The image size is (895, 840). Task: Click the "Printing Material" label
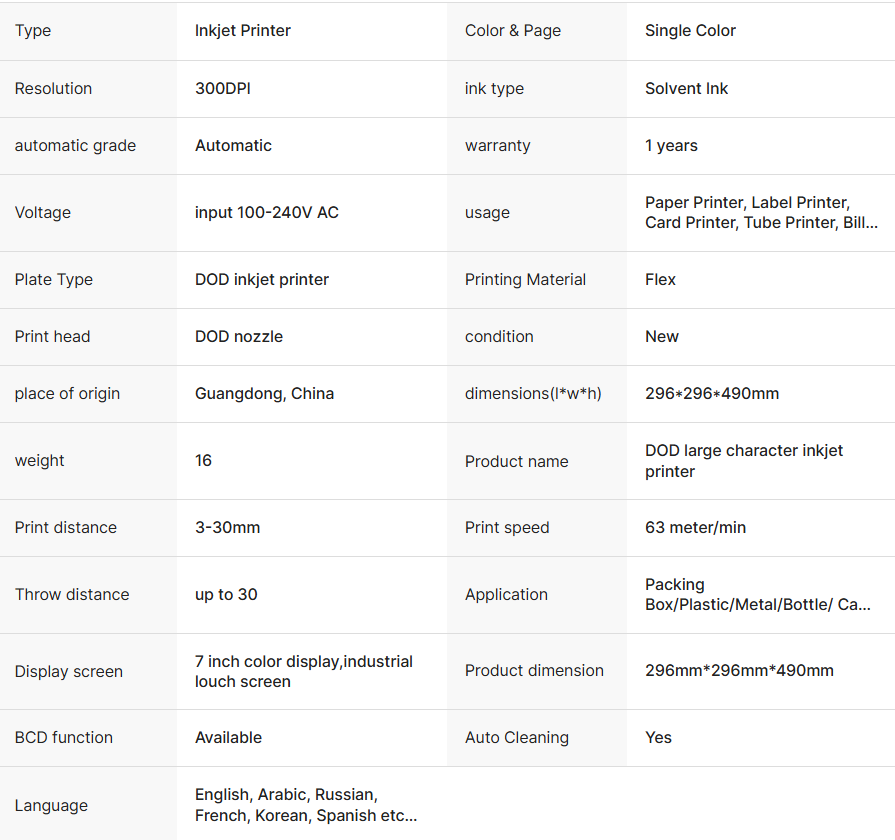coord(525,279)
